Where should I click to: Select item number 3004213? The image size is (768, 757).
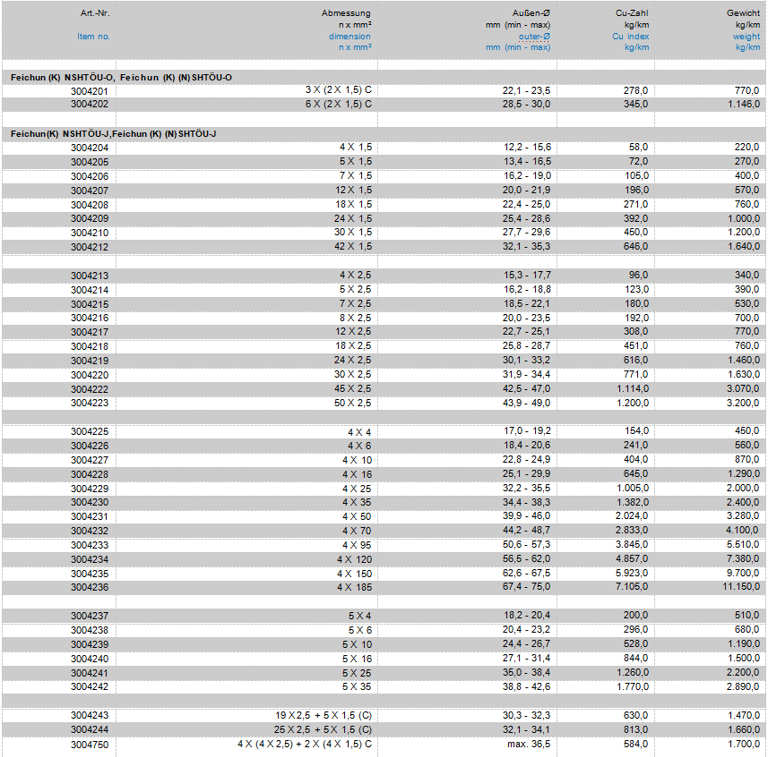pyautogui.click(x=89, y=276)
